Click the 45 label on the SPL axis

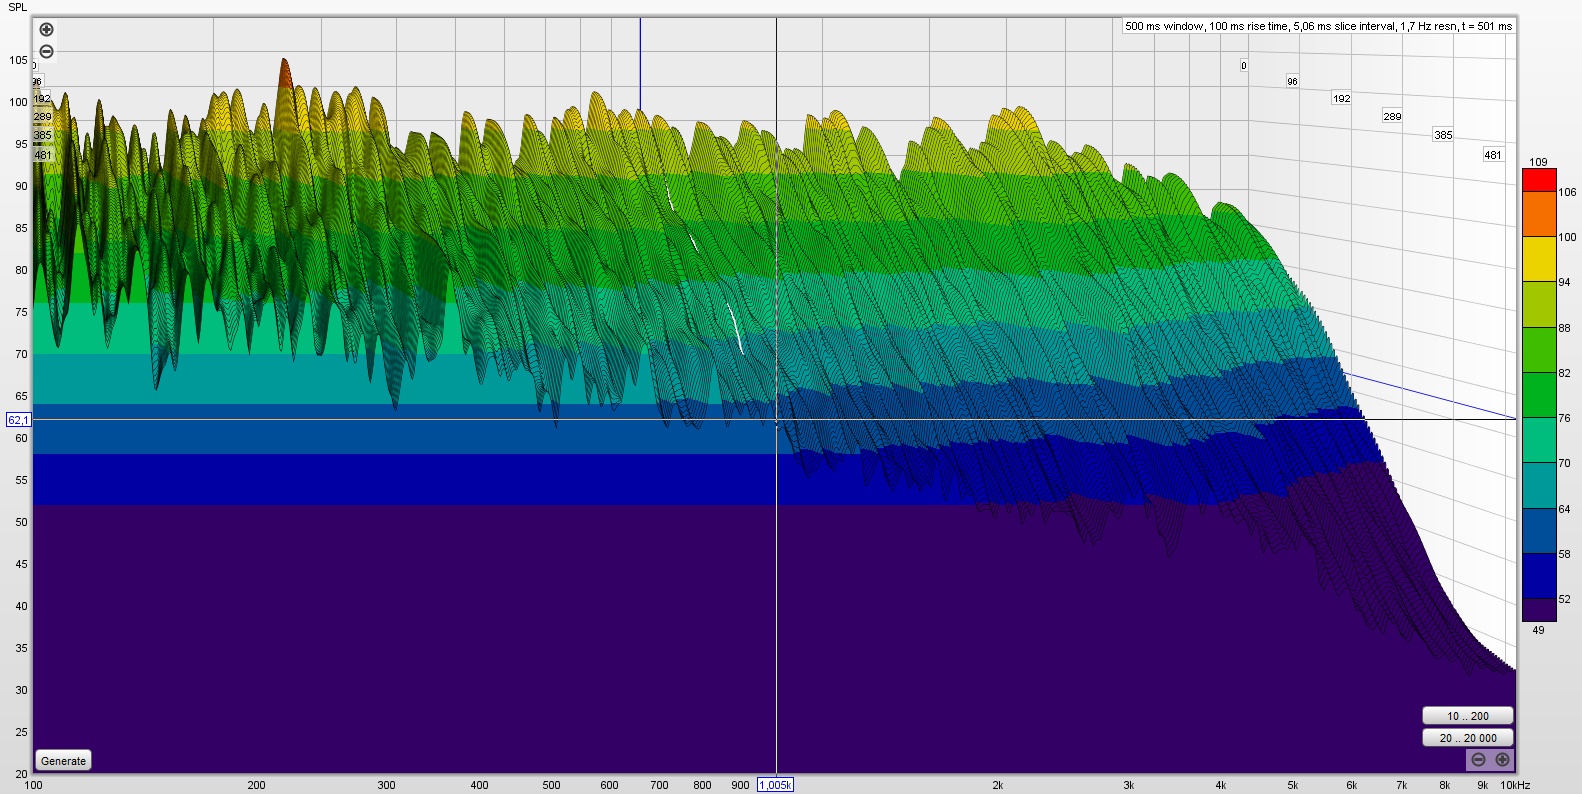coord(22,564)
